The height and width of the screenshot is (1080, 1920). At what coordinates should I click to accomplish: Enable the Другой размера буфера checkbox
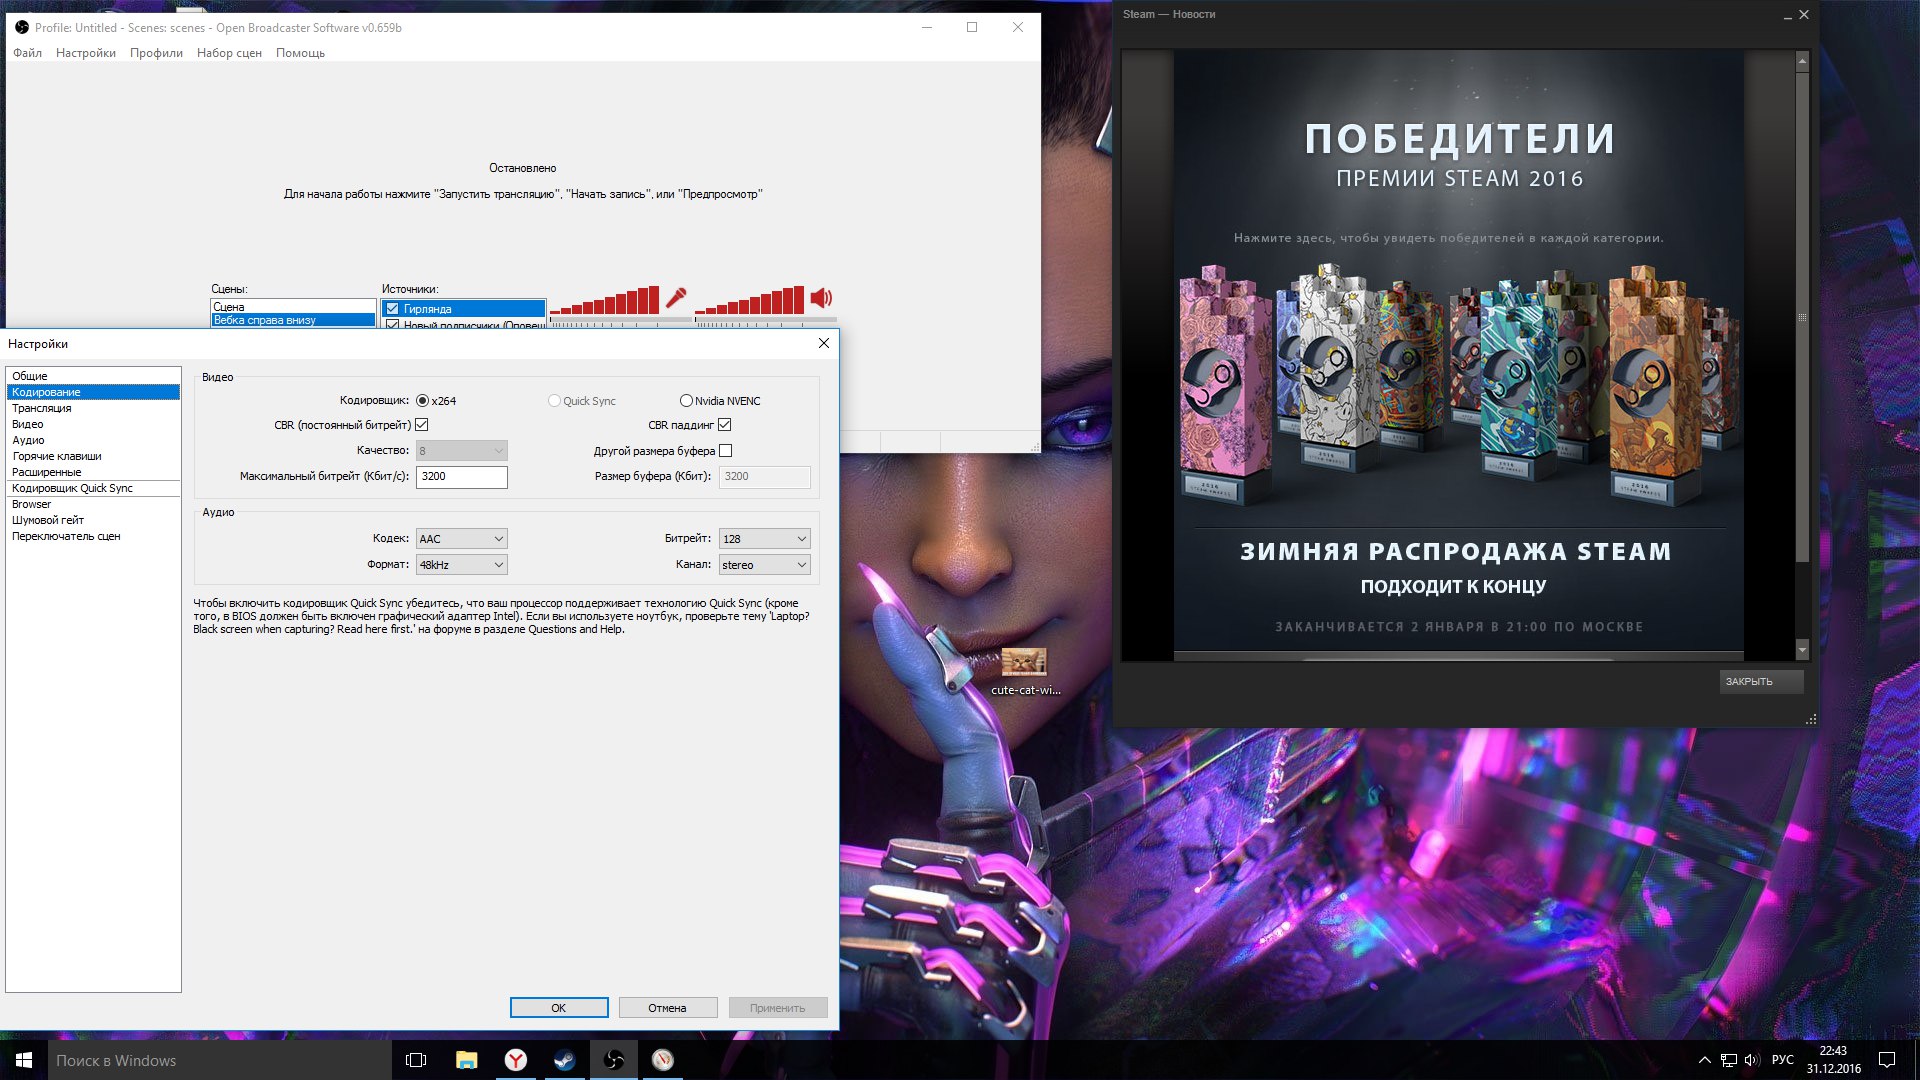coord(726,450)
